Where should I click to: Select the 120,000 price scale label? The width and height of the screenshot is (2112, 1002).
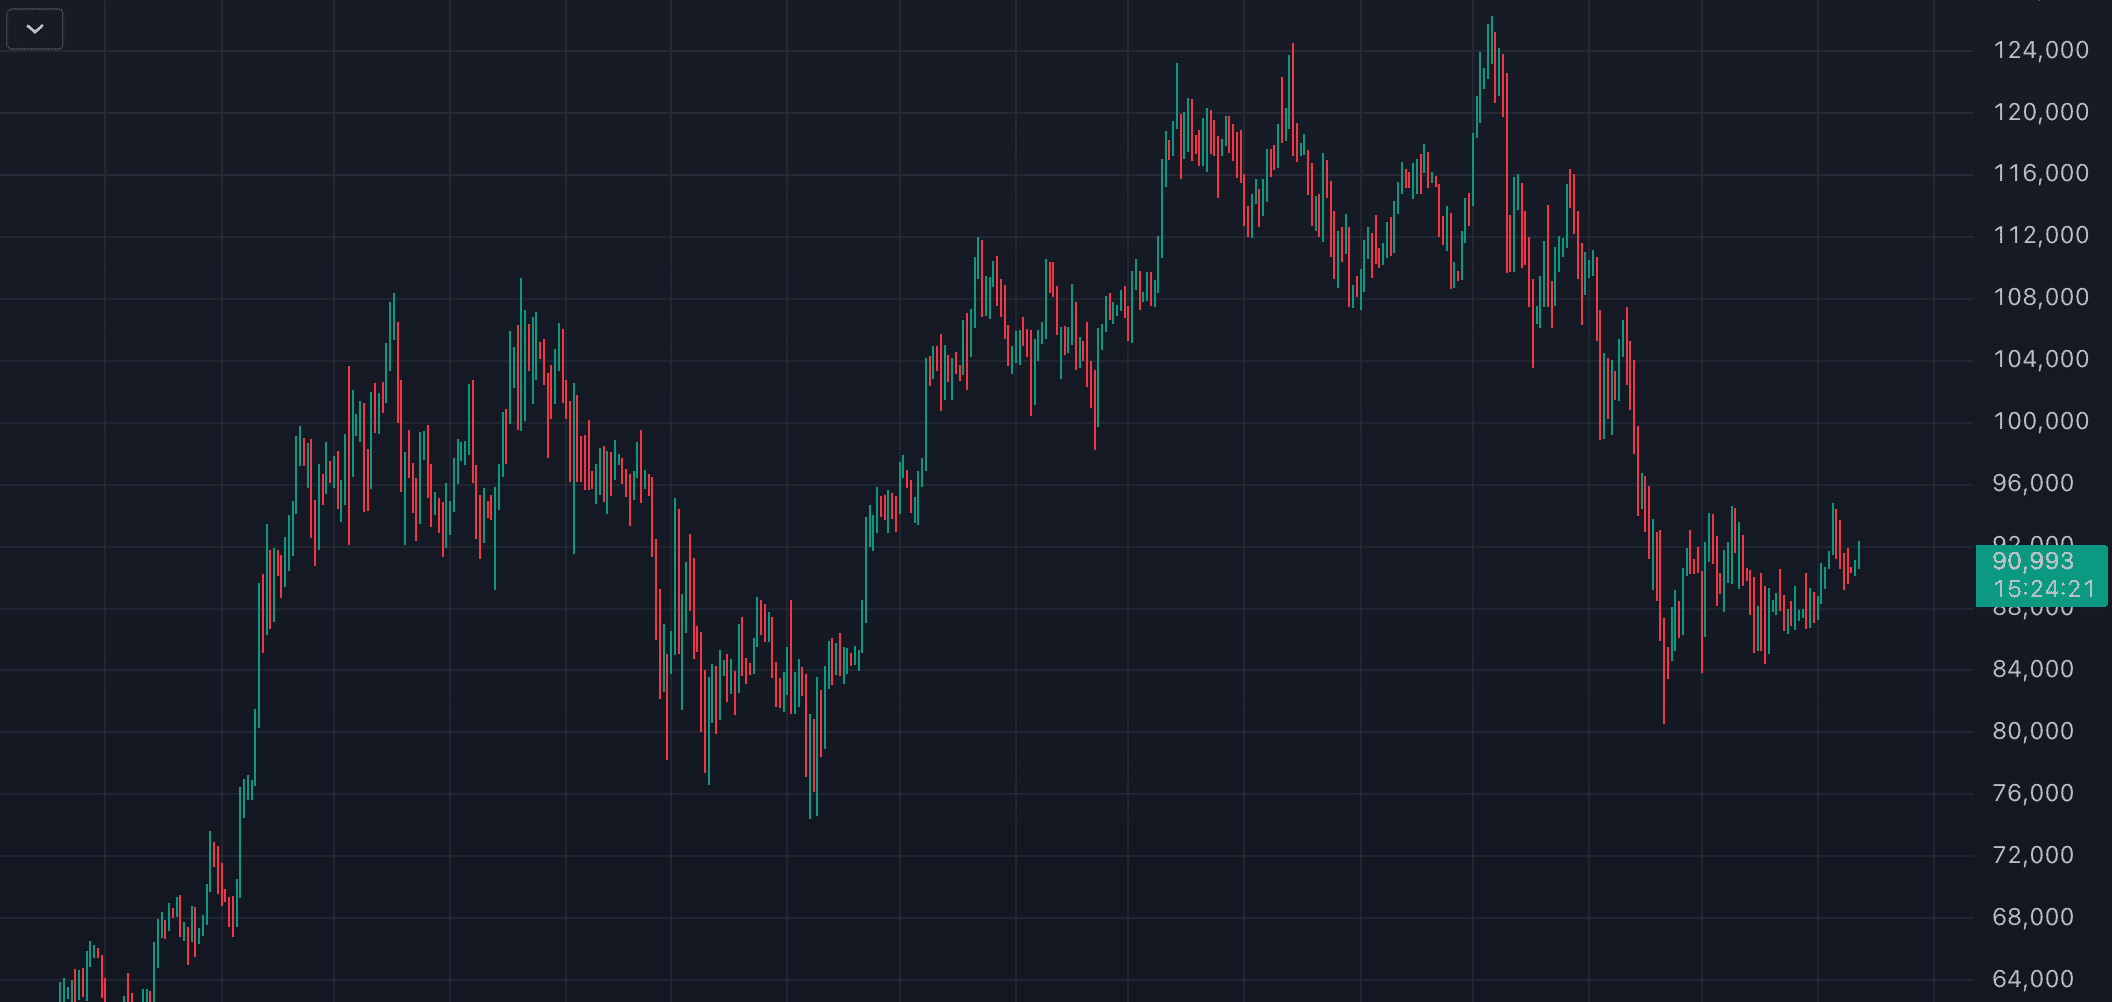pos(2040,112)
